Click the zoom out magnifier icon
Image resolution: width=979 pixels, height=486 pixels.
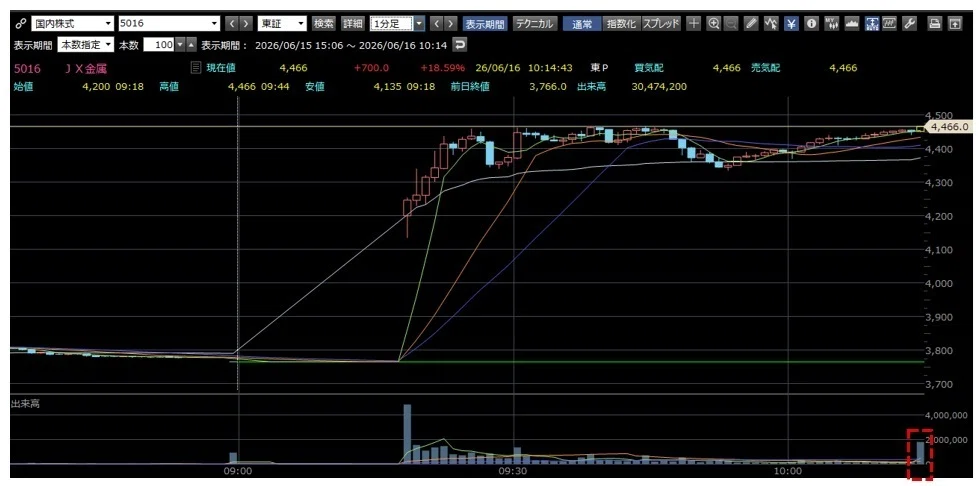coord(731,24)
